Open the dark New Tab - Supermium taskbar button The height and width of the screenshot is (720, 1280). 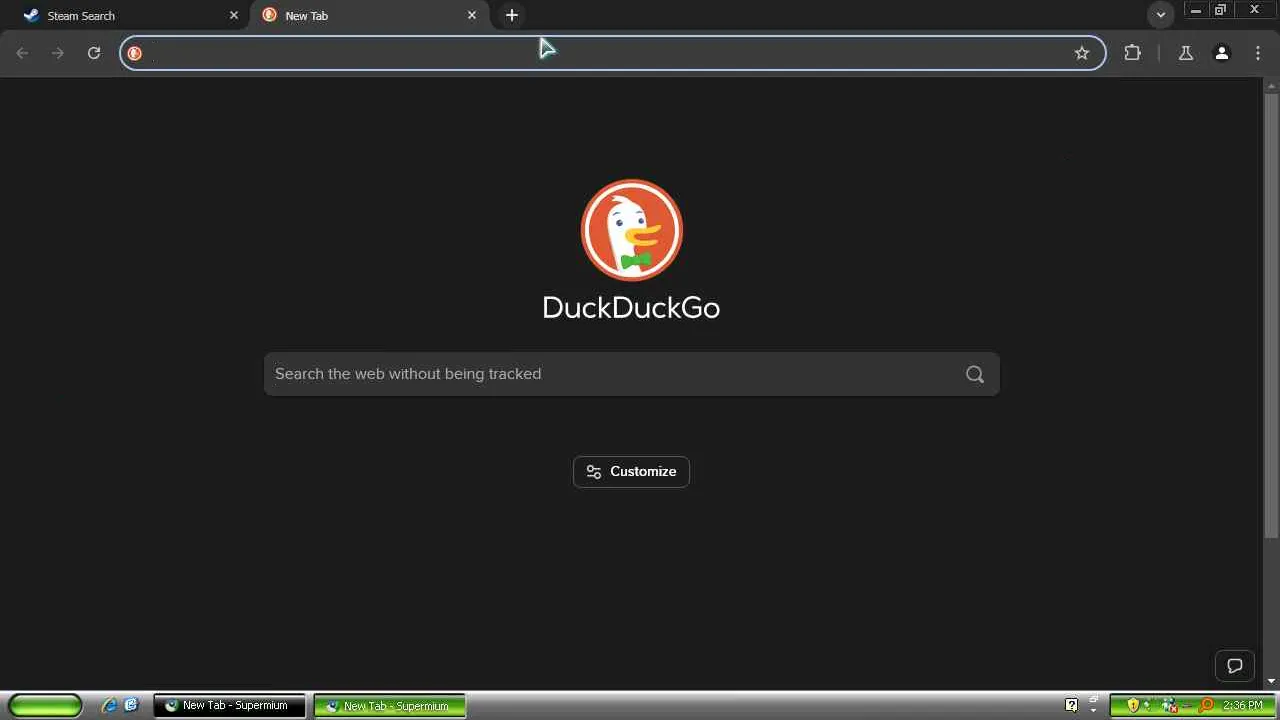[x=229, y=706]
